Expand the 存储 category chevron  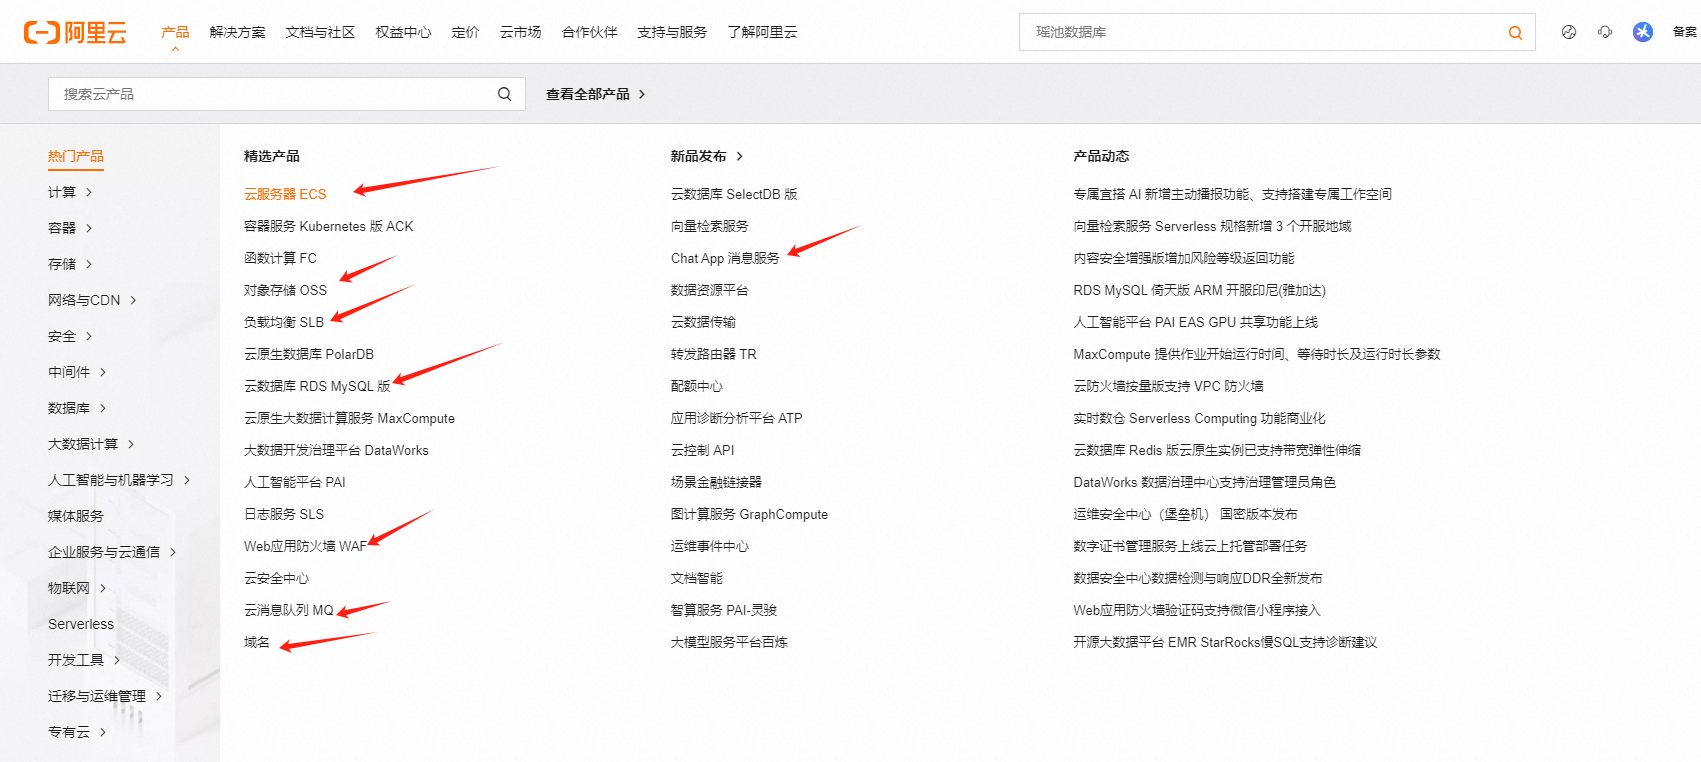pyautogui.click(x=89, y=264)
